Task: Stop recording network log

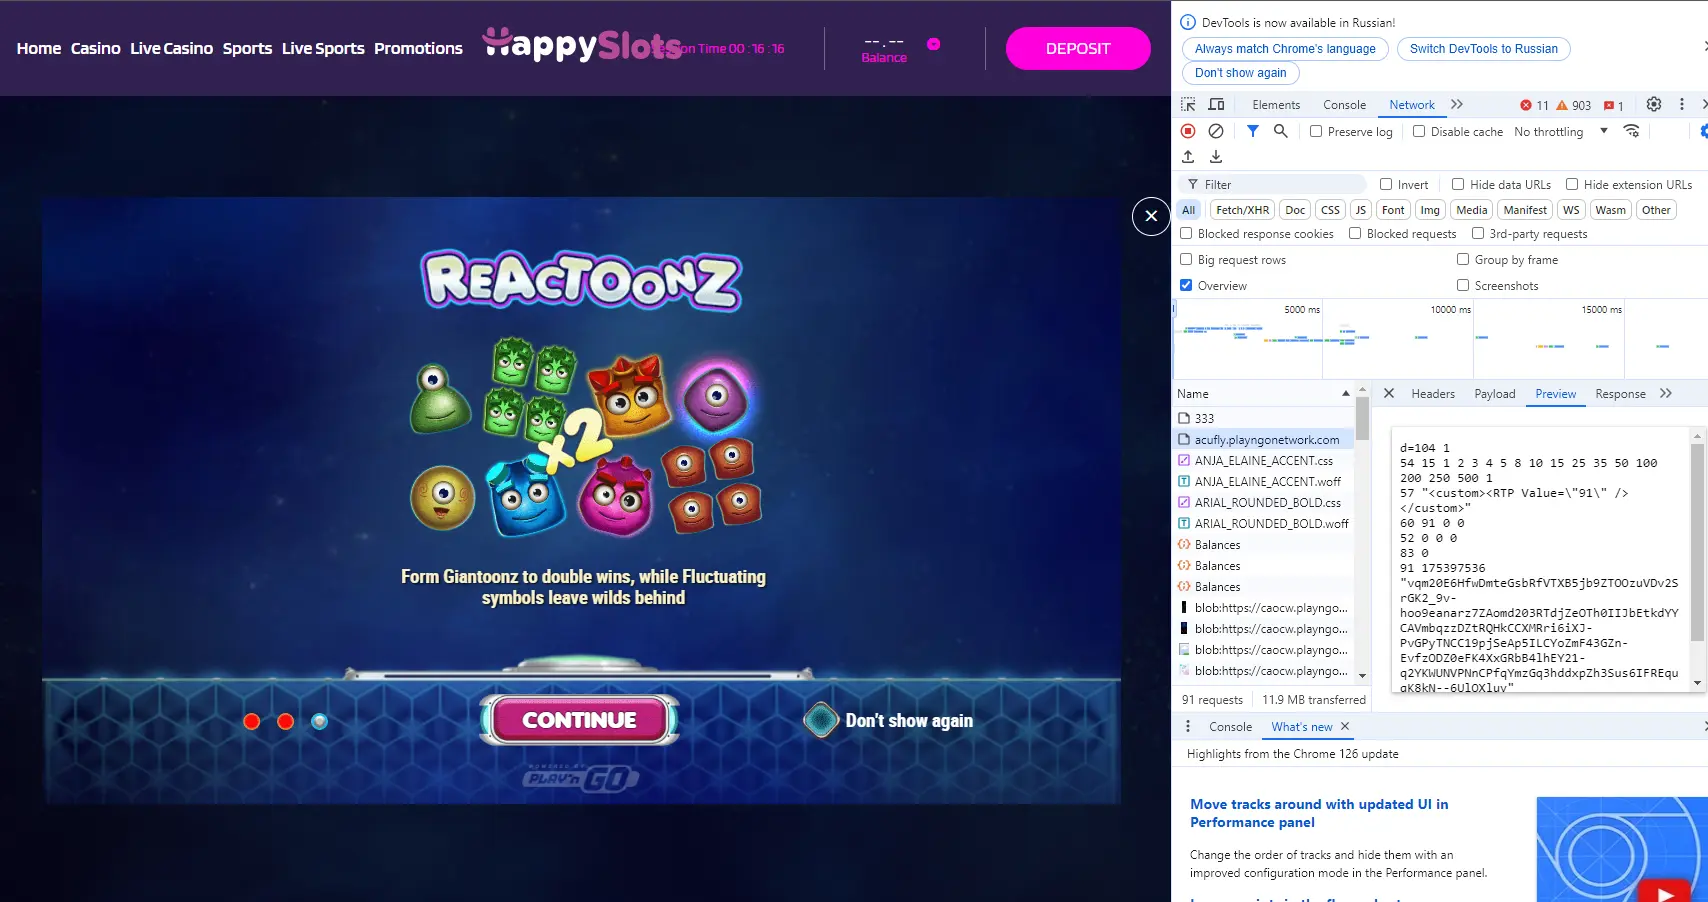Action: [x=1188, y=131]
